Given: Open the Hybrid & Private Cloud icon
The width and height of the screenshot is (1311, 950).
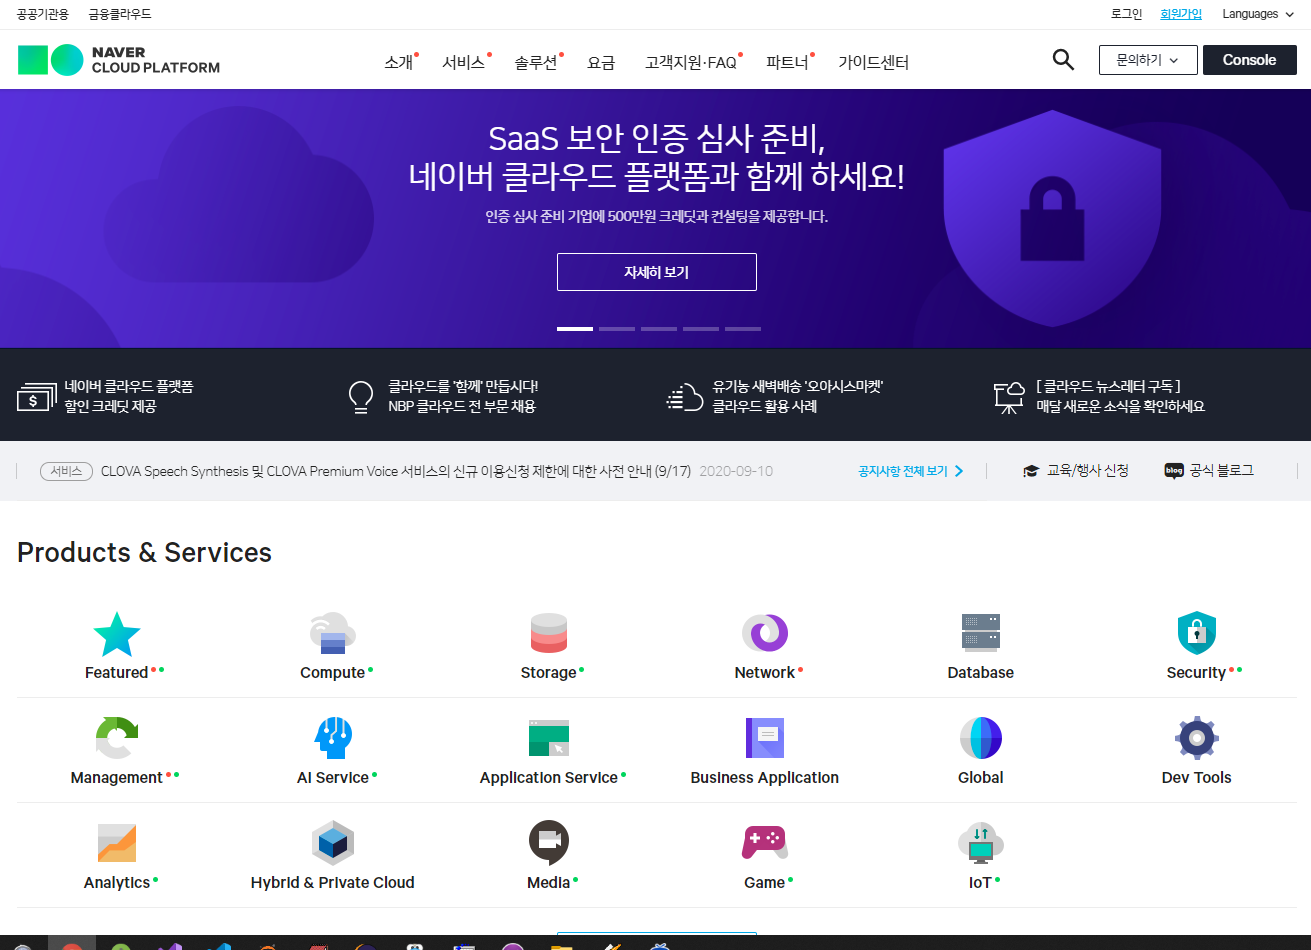Looking at the screenshot, I should coord(333,844).
